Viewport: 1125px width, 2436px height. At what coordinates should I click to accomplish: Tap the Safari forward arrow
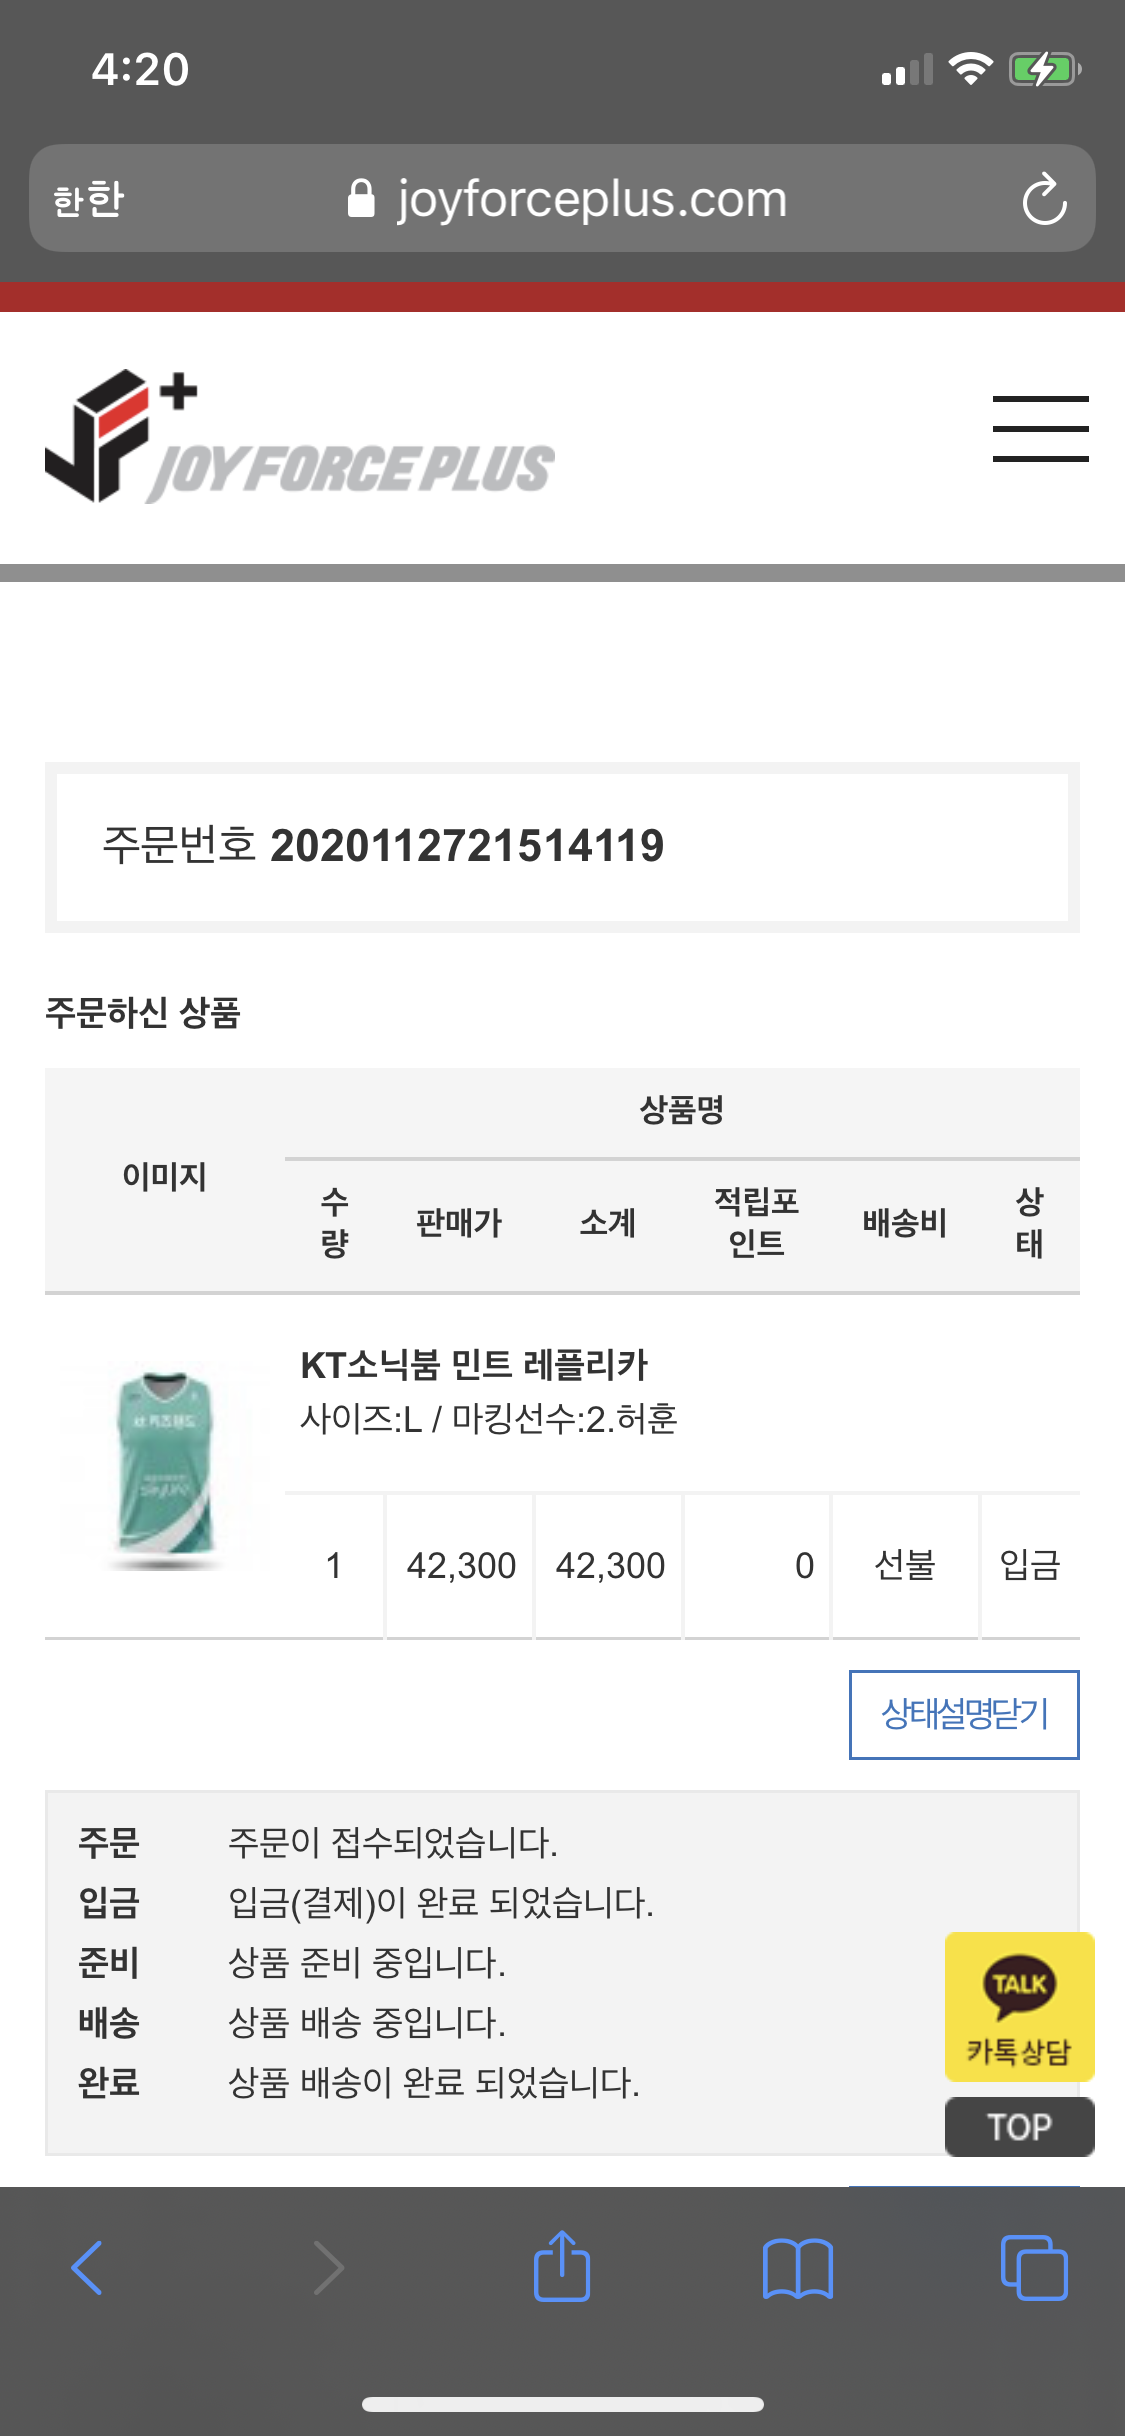point(328,2268)
